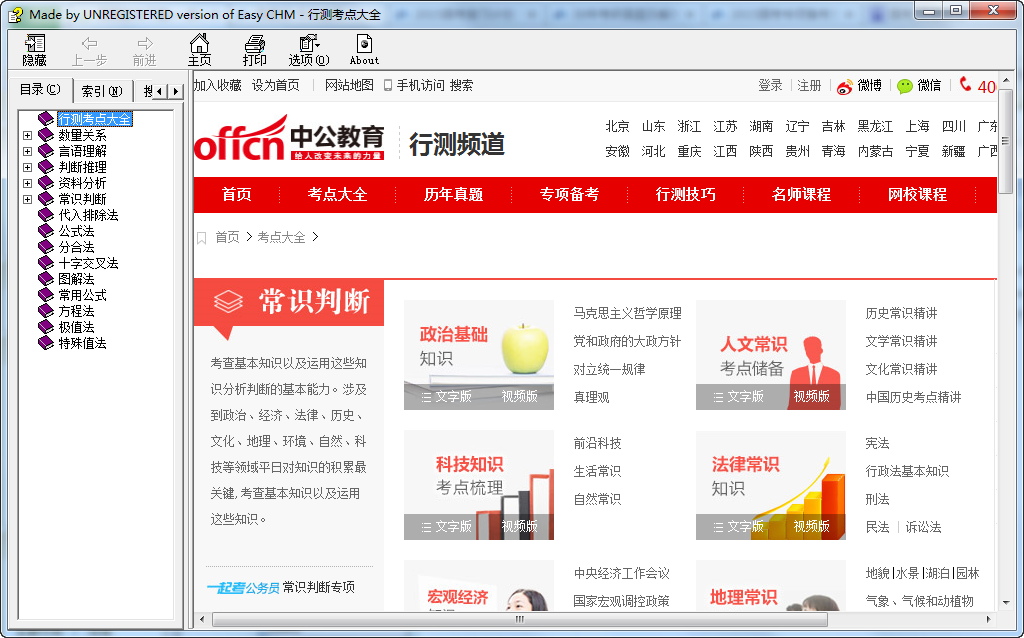Image resolution: width=1024 pixels, height=638 pixels.
Task: Open the 行测技巧 nav menu item
Action: click(x=686, y=195)
